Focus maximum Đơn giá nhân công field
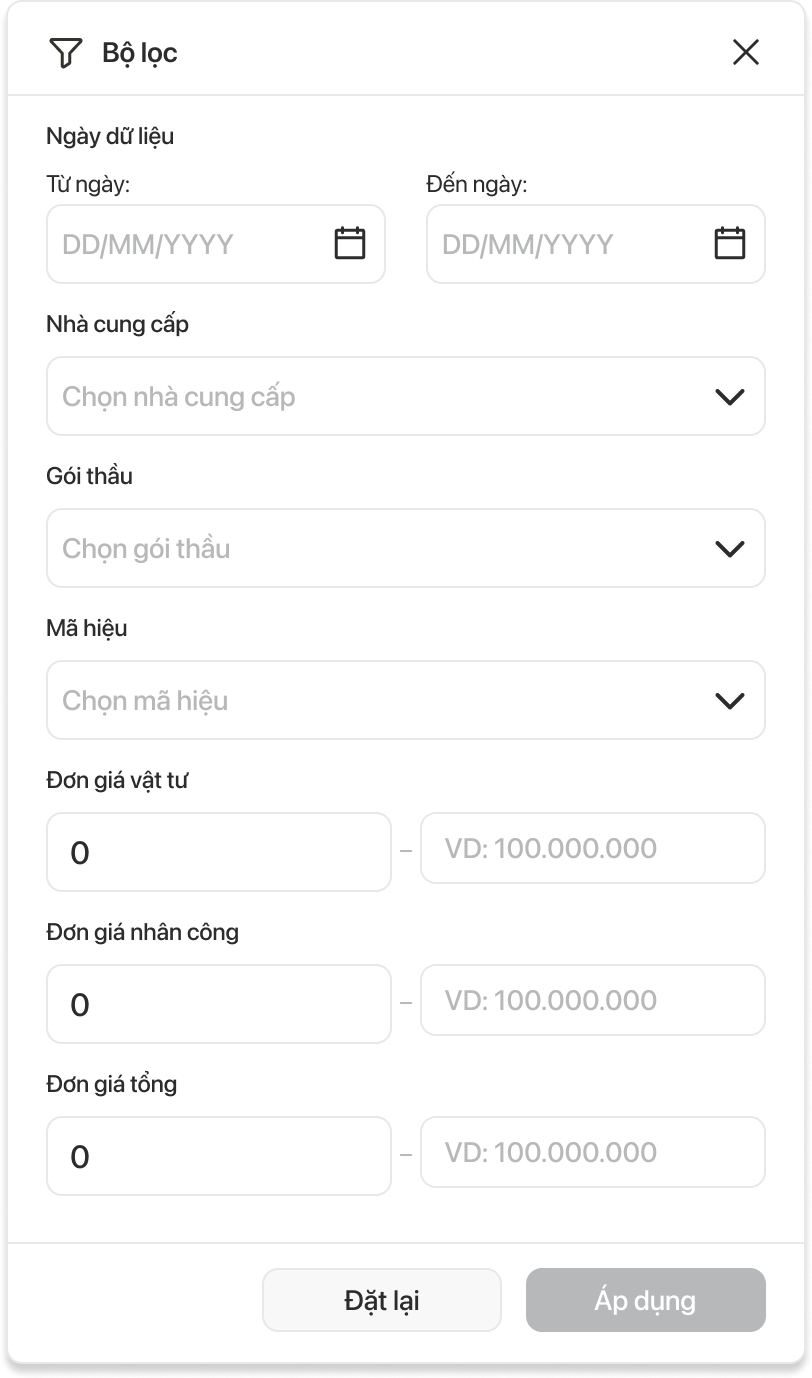 pyautogui.click(x=592, y=1000)
